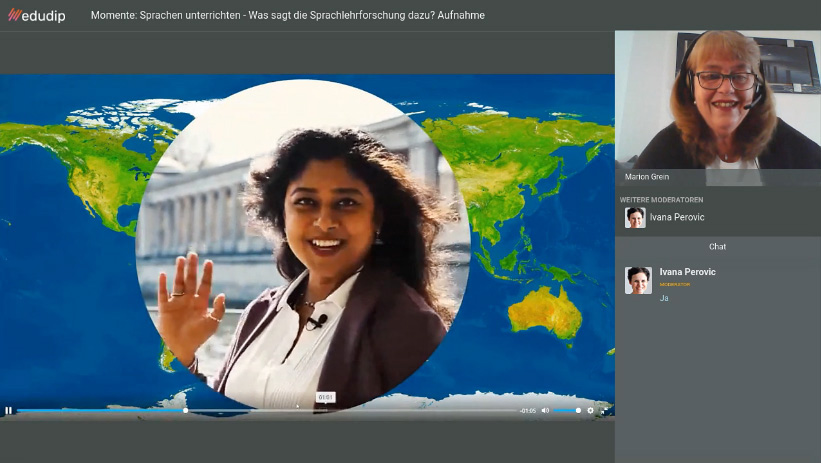Enter fullscreen mode in the video player
821x463 pixels.
click(x=604, y=410)
